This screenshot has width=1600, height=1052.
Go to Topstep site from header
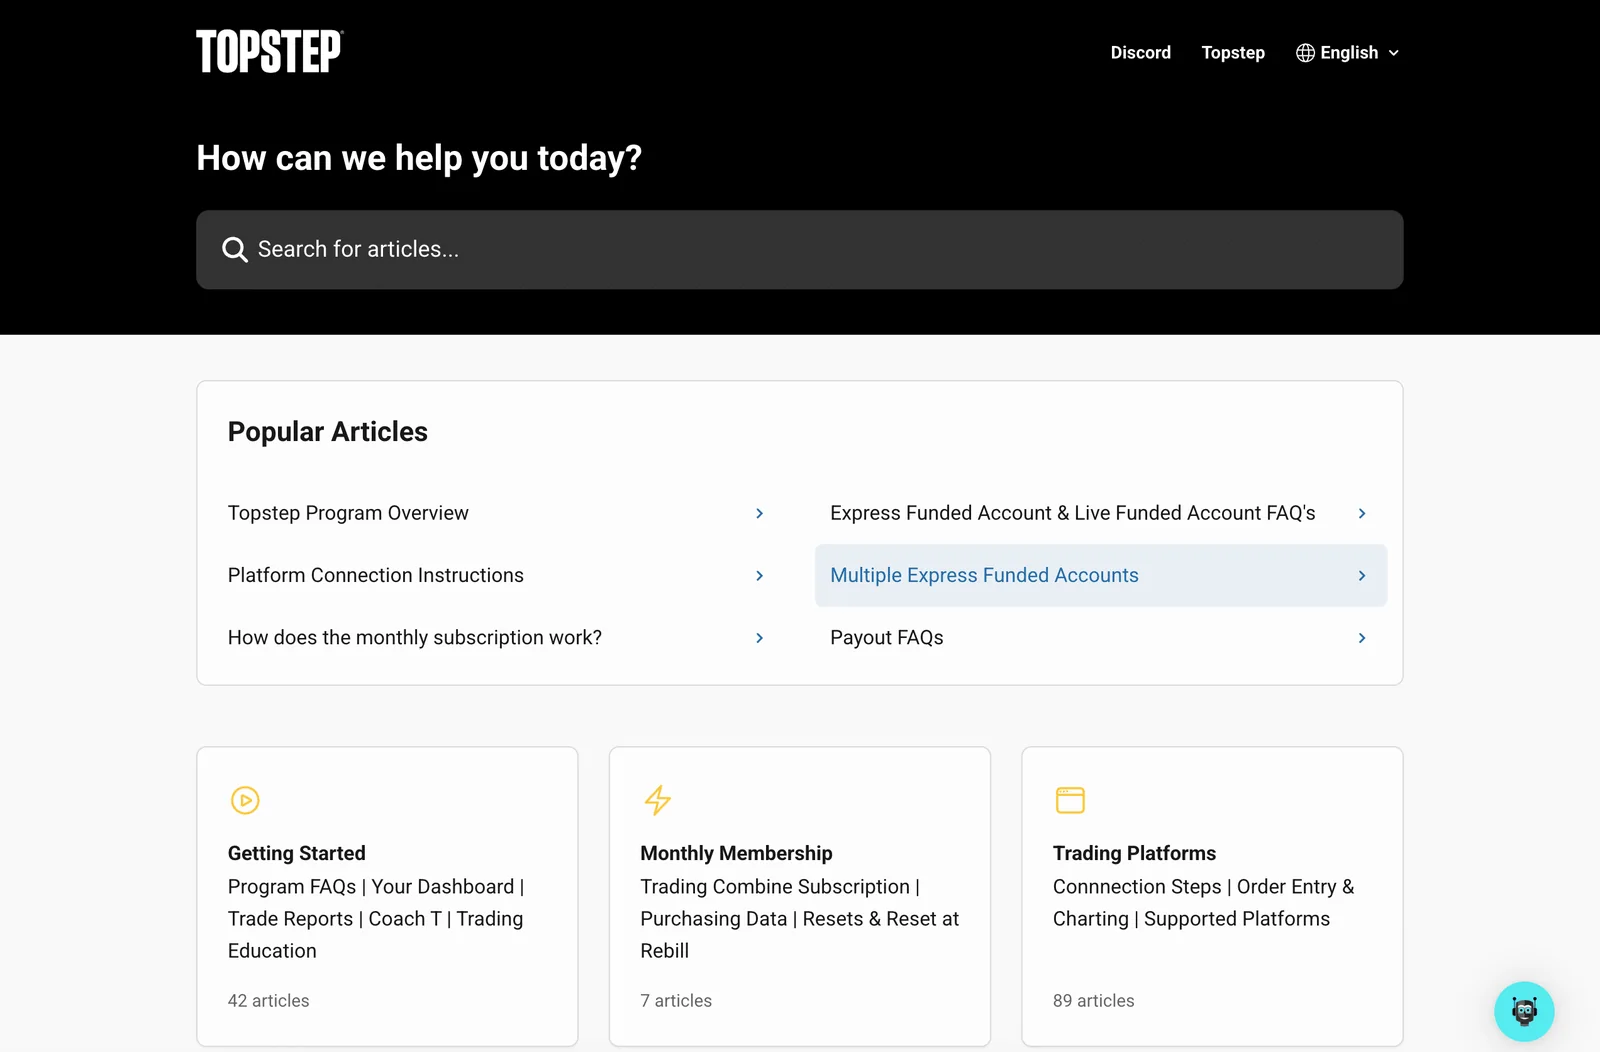[1233, 53]
